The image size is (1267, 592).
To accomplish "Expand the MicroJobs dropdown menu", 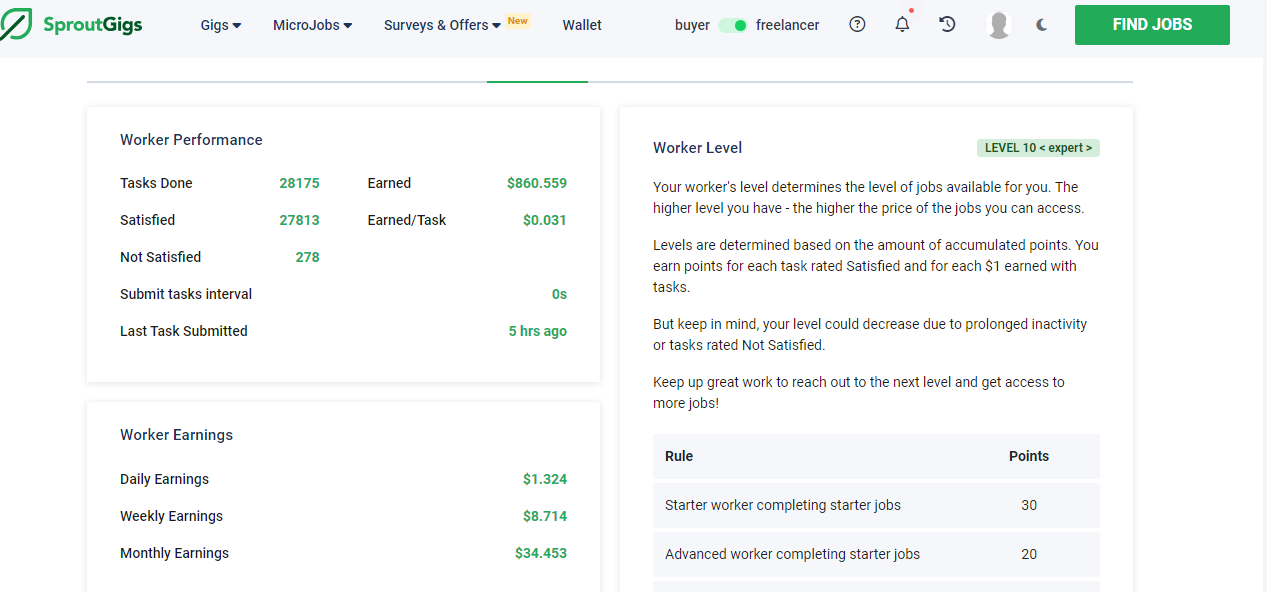I will [x=312, y=25].
